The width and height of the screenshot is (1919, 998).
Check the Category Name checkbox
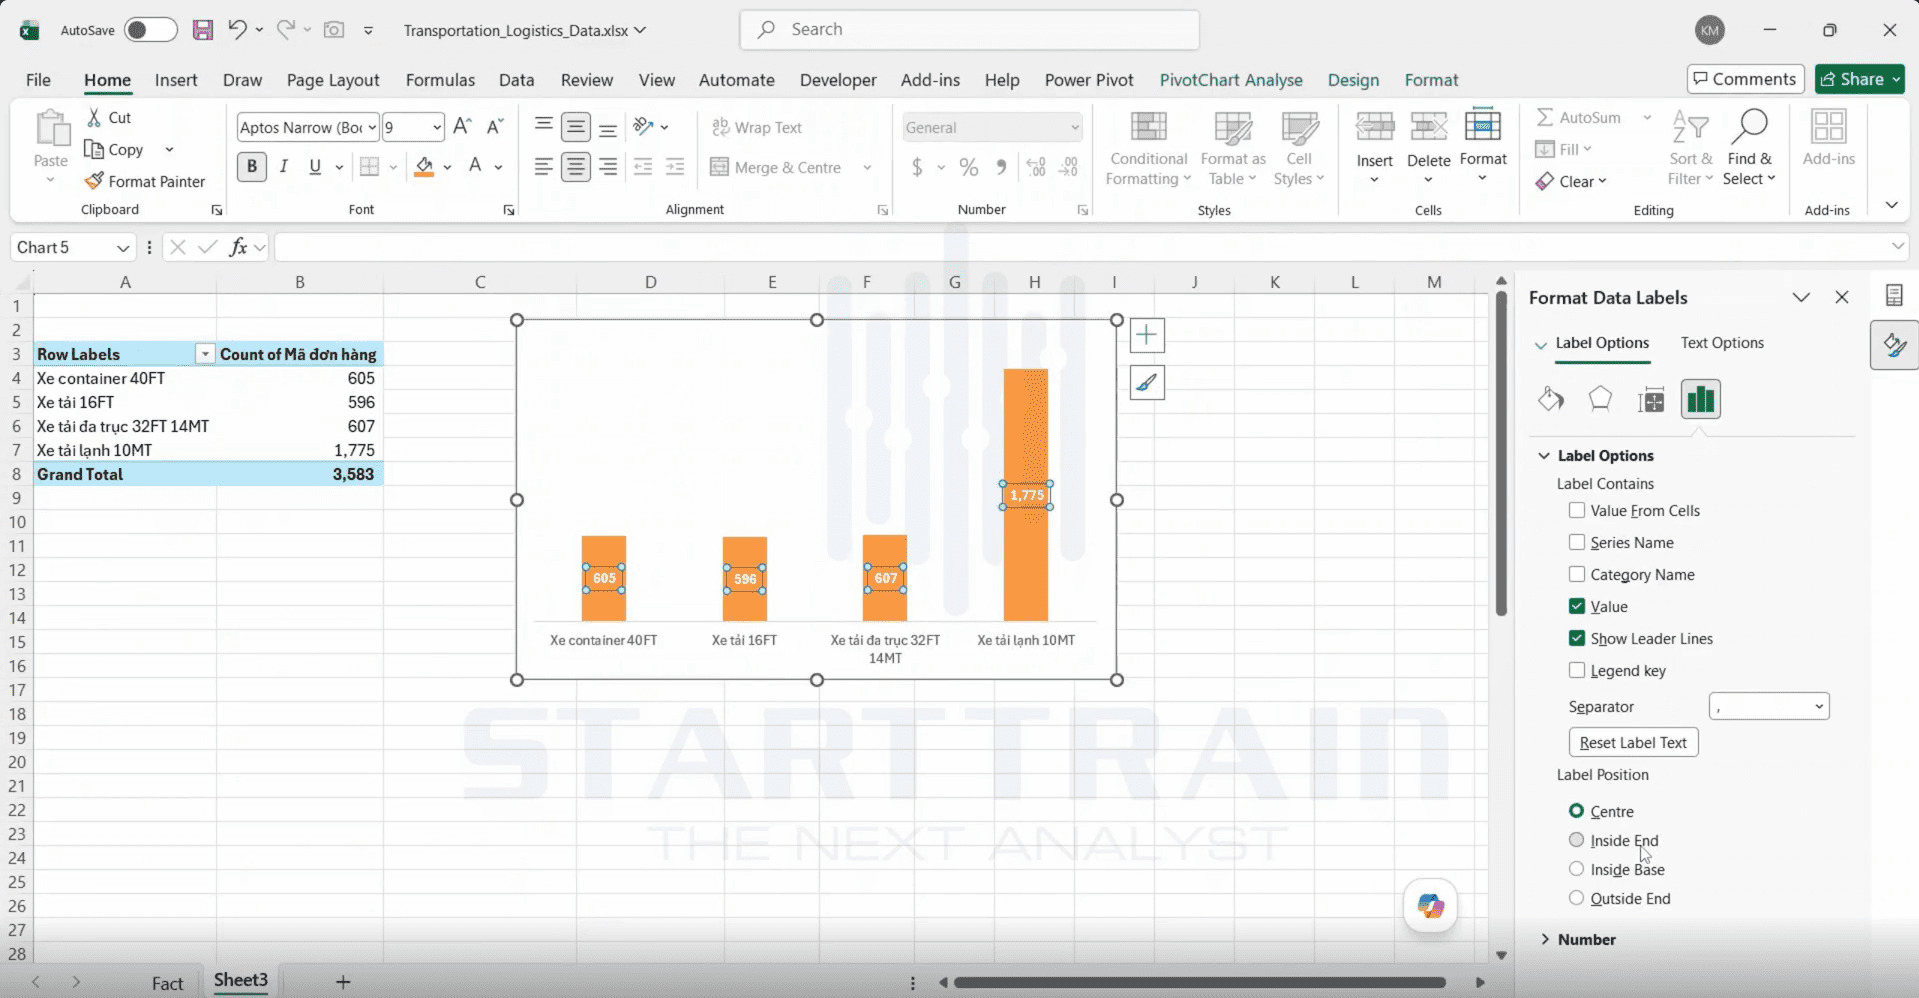point(1577,574)
